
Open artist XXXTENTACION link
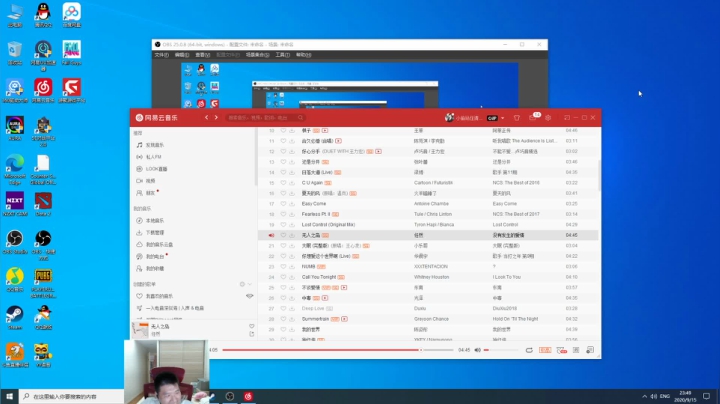tap(431, 267)
